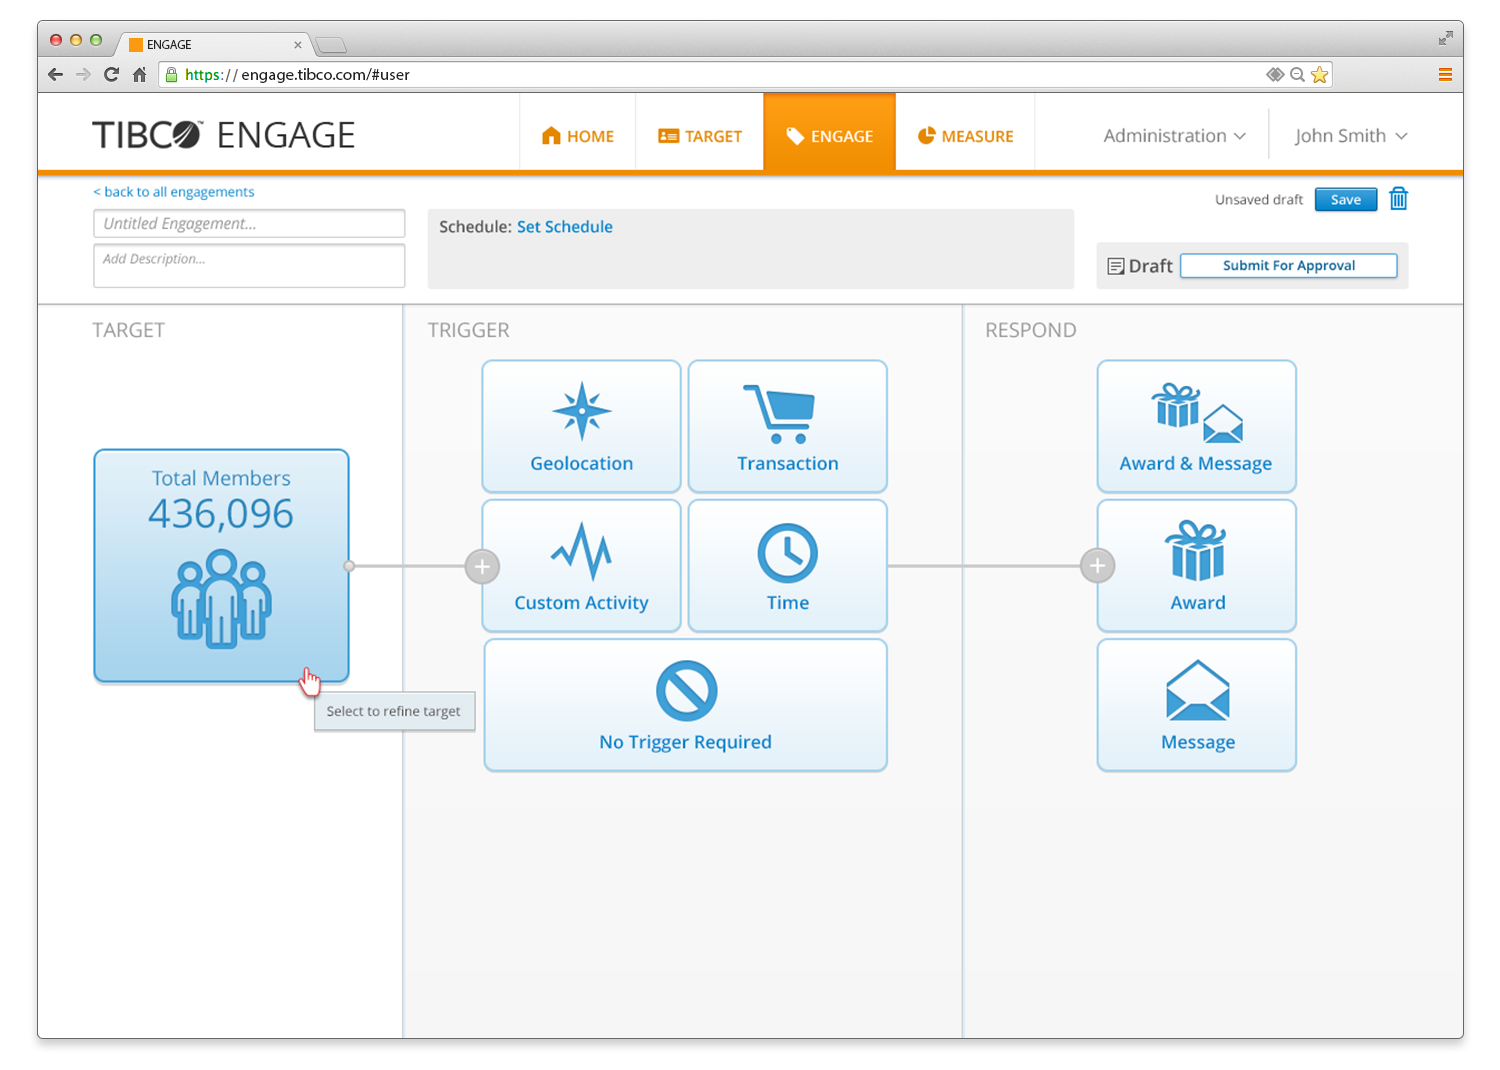Image resolution: width=1500 pixels, height=1070 pixels.
Task: Choose the Custom Activity trigger
Action: [x=581, y=566]
